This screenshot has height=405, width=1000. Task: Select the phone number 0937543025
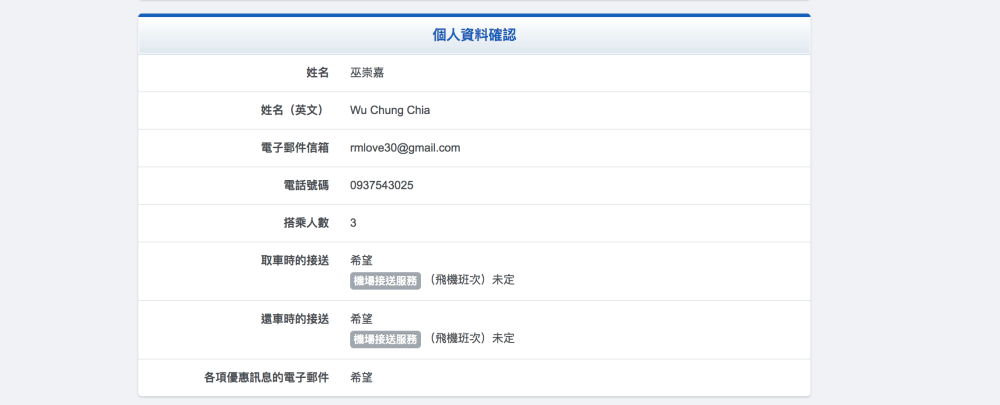[381, 186]
